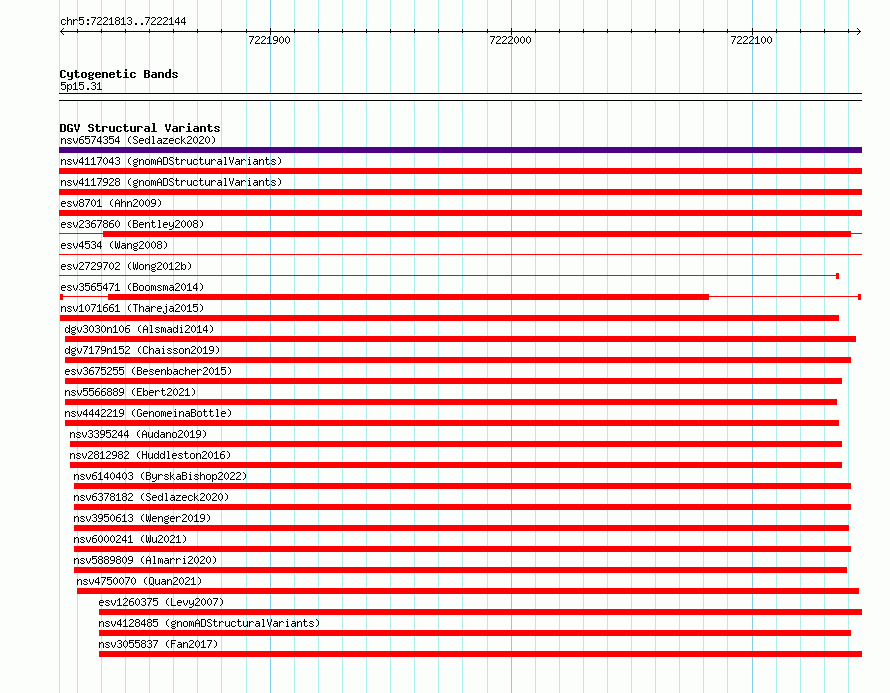890x693 pixels.
Task: Select the red bar under esv8701
Action: [x=460, y=213]
